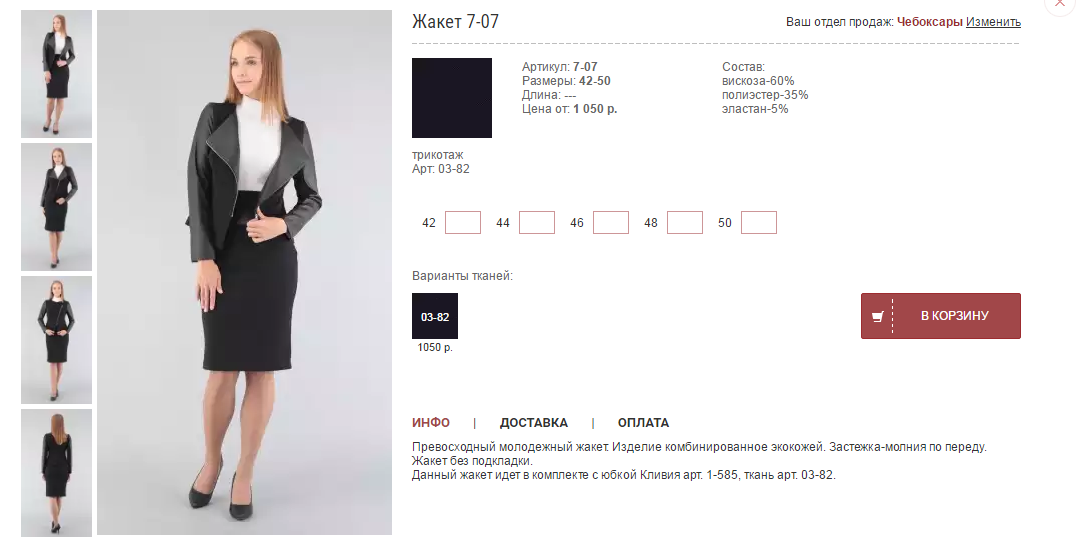Close the product popup with the X icon
This screenshot has width=1084, height=546.
coord(1060,3)
